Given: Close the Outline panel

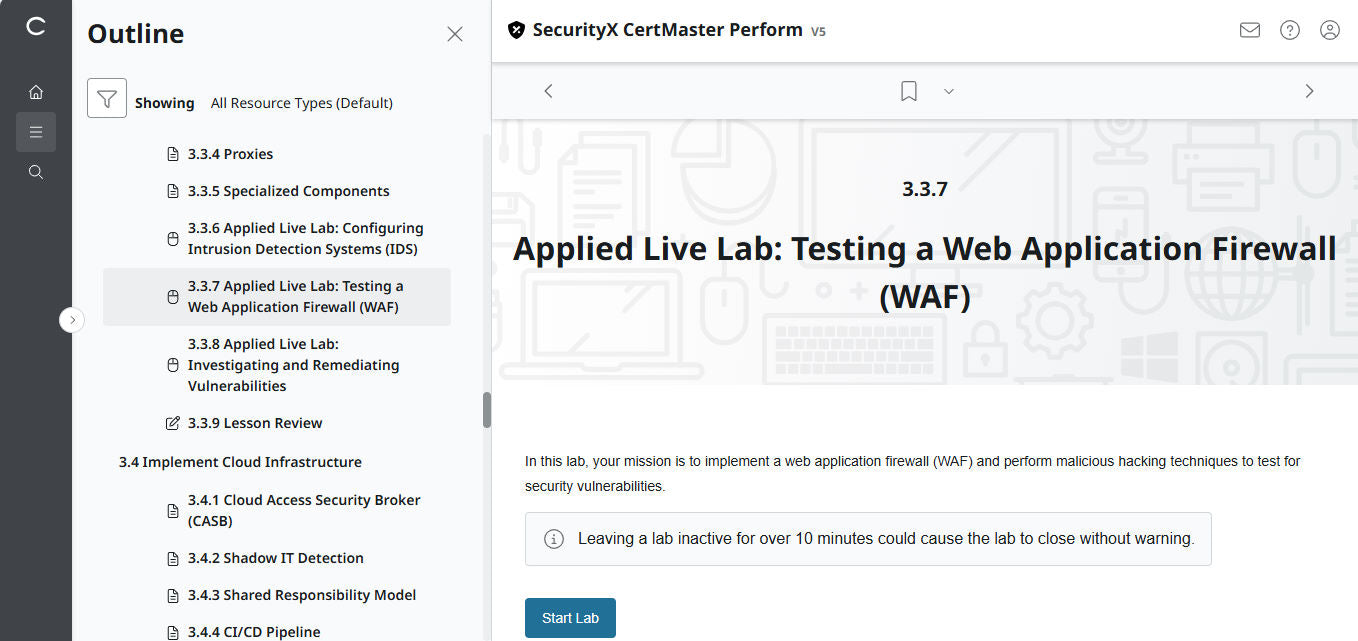Looking at the screenshot, I should 455,34.
